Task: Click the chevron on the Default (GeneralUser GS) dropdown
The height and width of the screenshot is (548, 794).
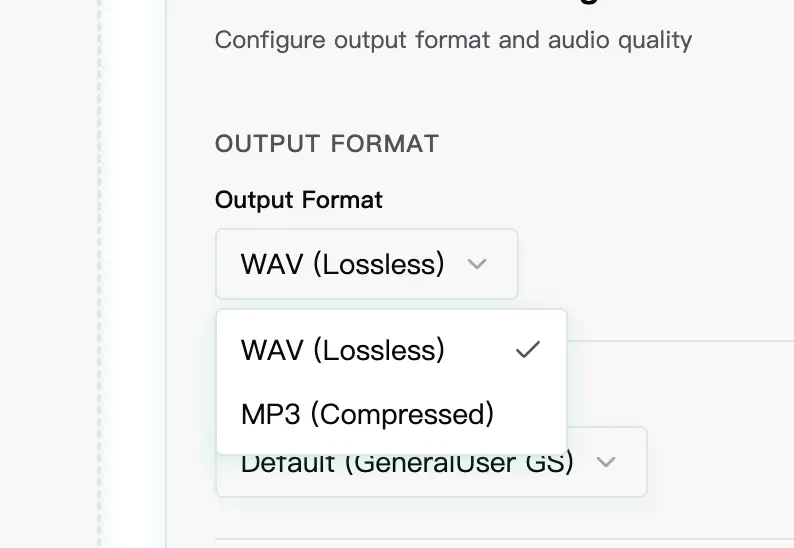Action: [605, 463]
